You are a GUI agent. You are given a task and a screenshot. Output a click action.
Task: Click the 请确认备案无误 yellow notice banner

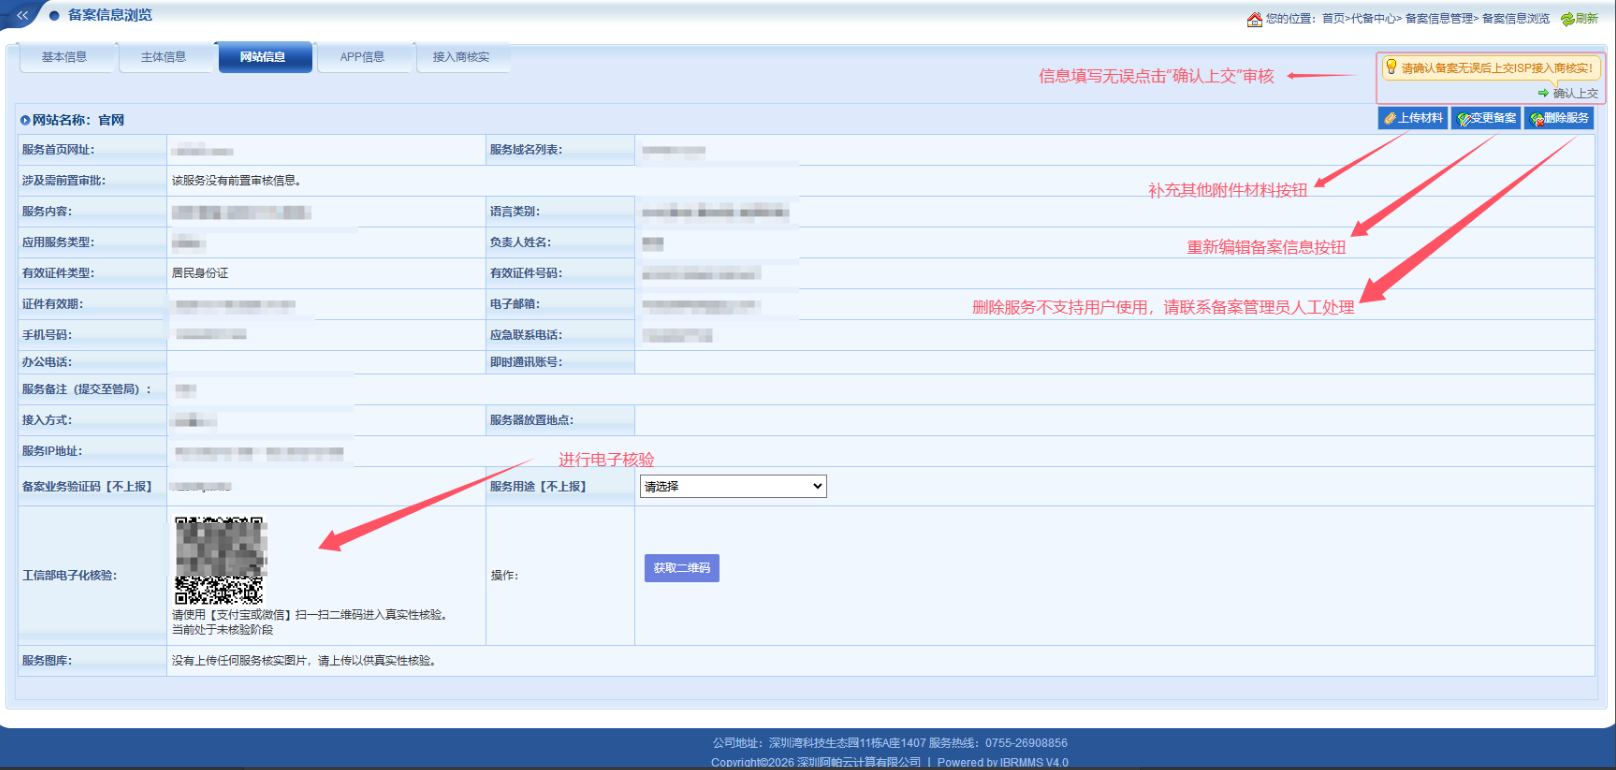pyautogui.click(x=1489, y=68)
